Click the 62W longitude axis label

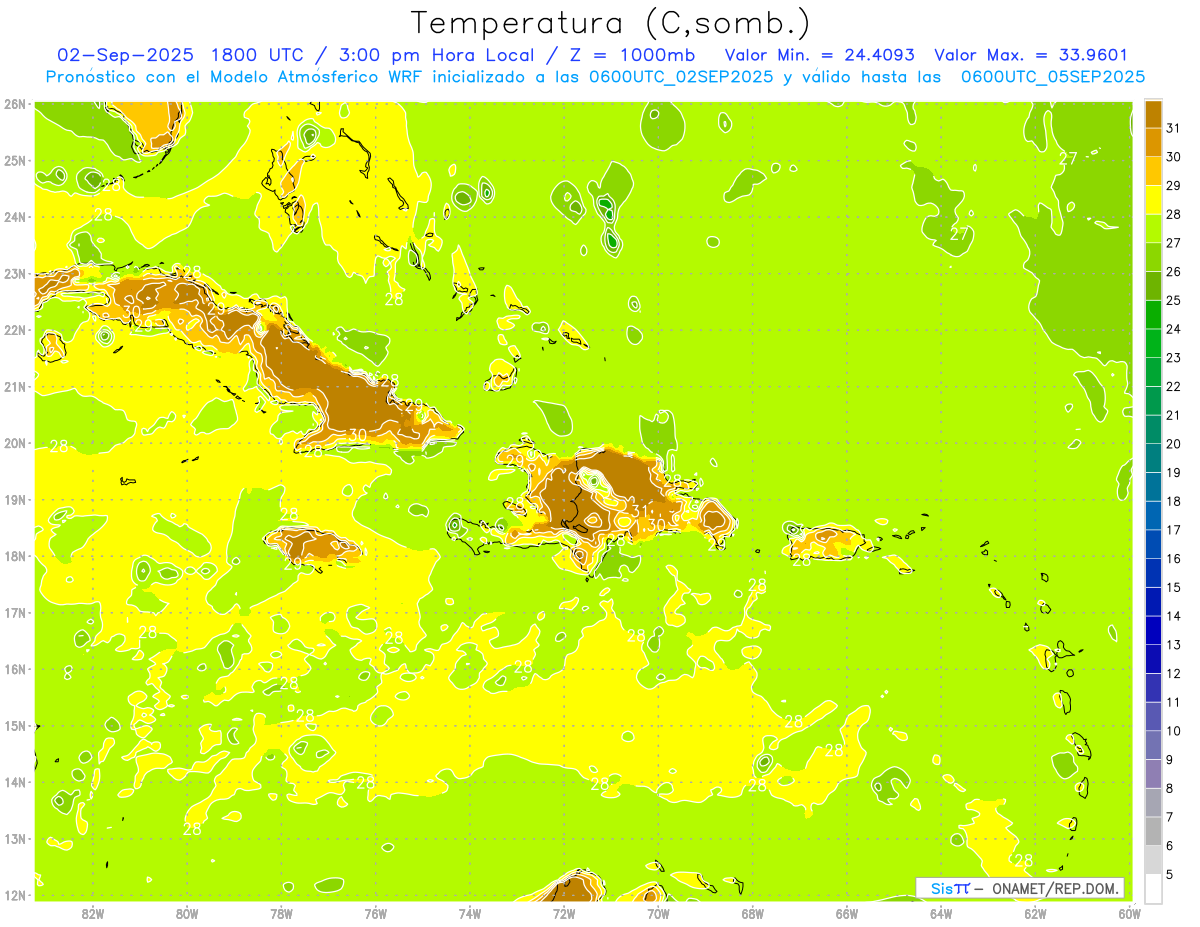1035,913
